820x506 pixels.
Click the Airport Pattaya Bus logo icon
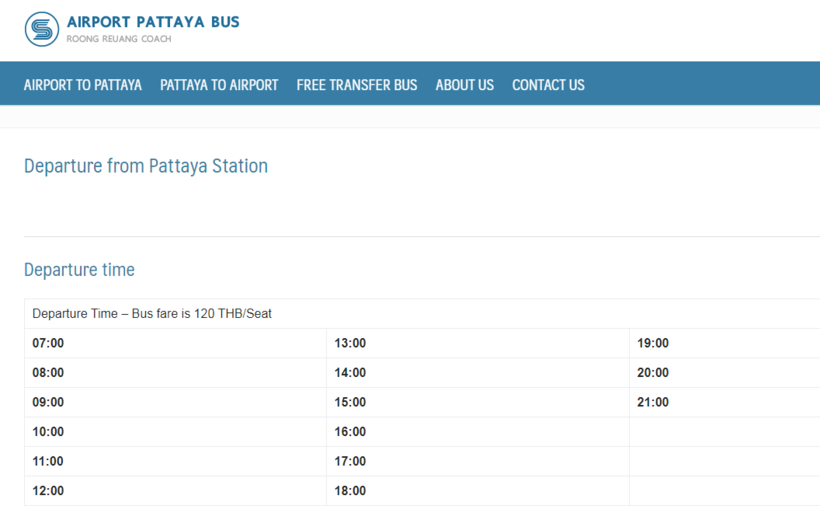42,29
